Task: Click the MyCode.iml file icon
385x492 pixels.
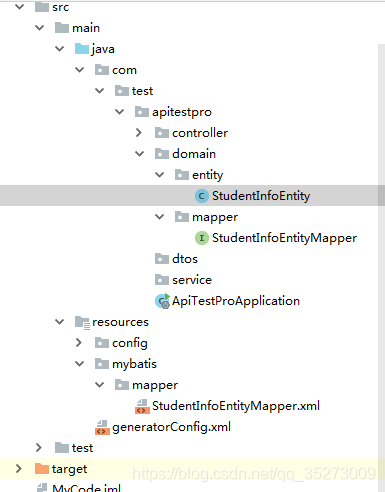Action: [x=42, y=487]
